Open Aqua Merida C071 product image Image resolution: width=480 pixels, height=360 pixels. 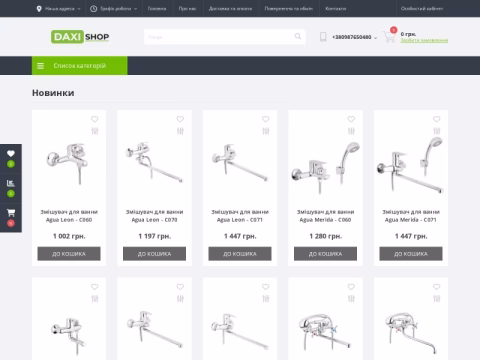(x=411, y=165)
